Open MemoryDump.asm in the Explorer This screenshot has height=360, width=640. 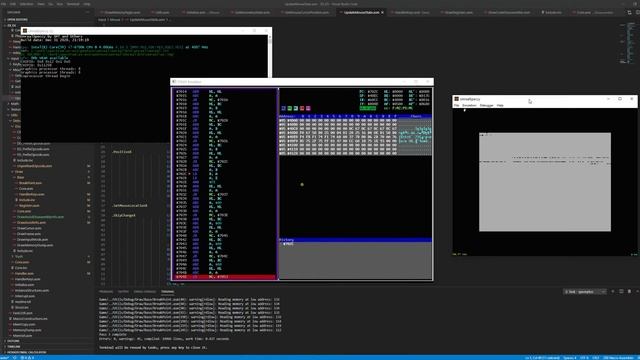pos(27,330)
